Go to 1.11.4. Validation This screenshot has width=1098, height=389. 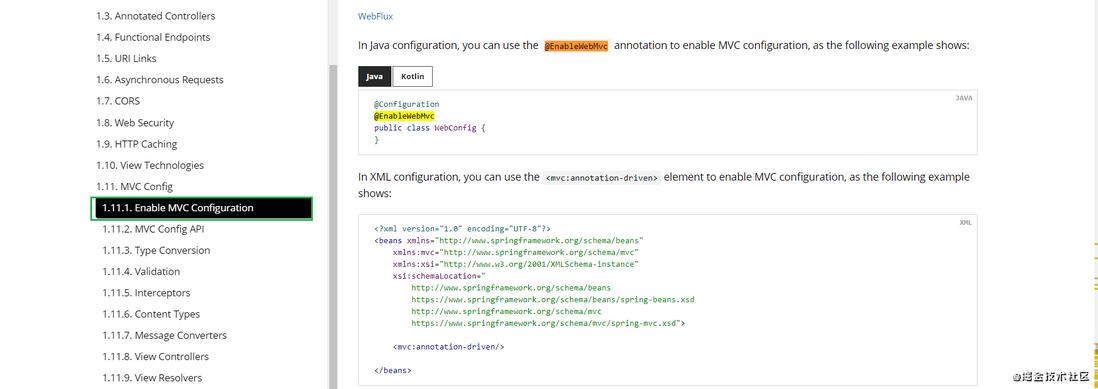point(141,271)
